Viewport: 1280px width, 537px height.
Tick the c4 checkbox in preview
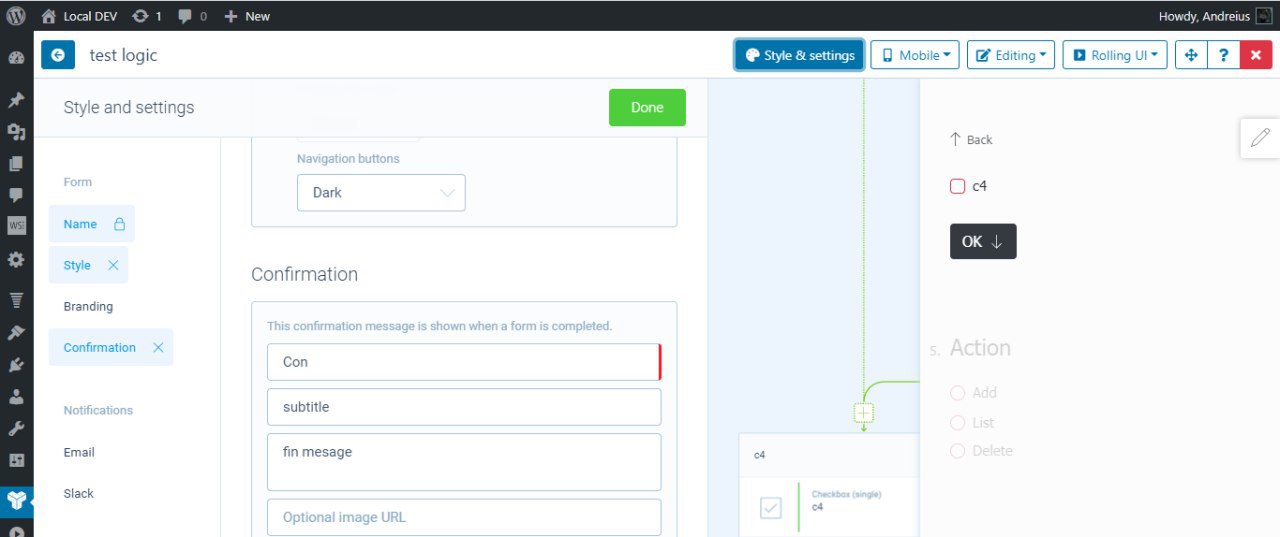pos(957,186)
